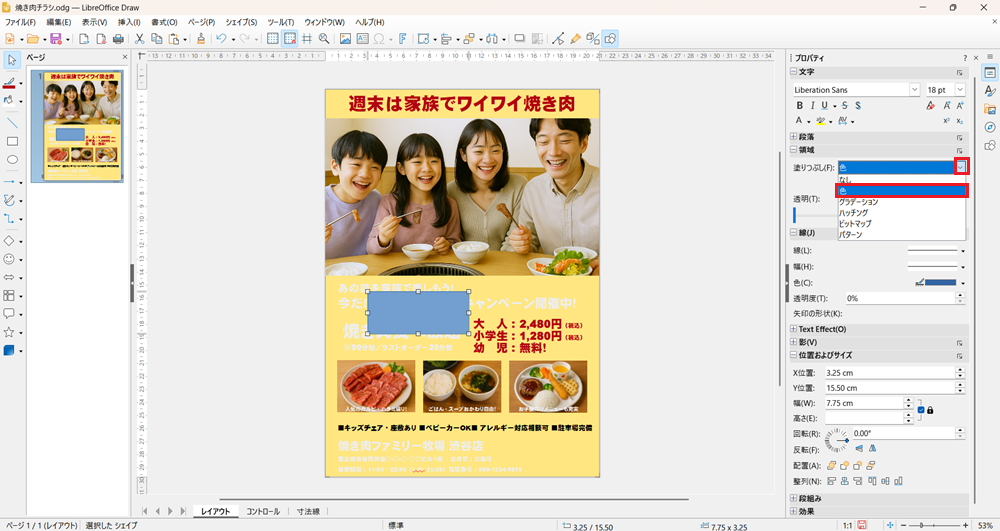Toggle keep ratio checkbox
This screenshot has width=1000, height=531.
pyautogui.click(x=921, y=410)
